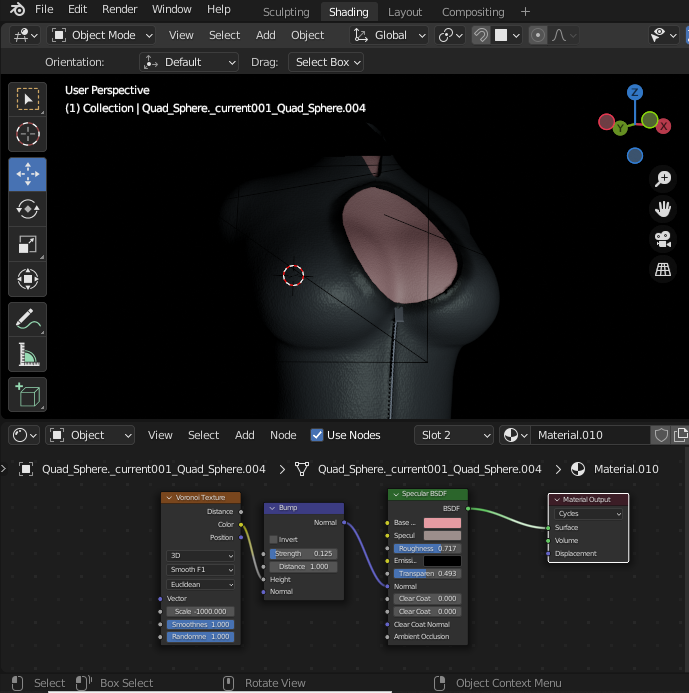
Task: Click the pan view hand icon
Action: pos(662,209)
